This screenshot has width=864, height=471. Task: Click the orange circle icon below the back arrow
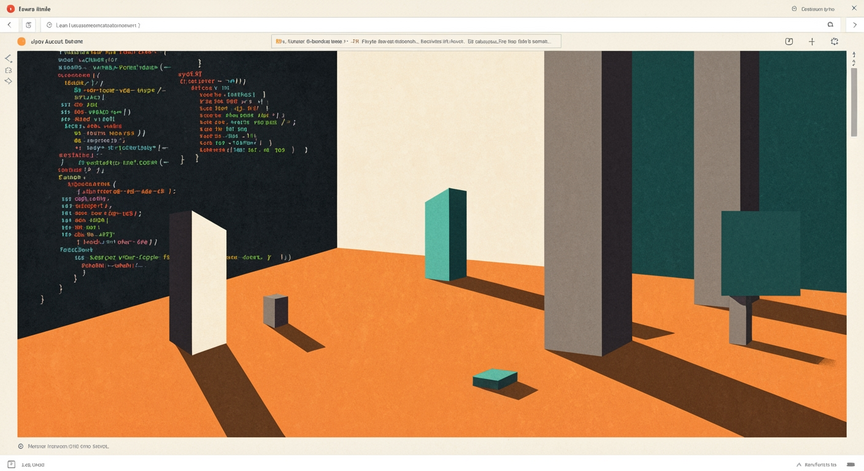21,41
